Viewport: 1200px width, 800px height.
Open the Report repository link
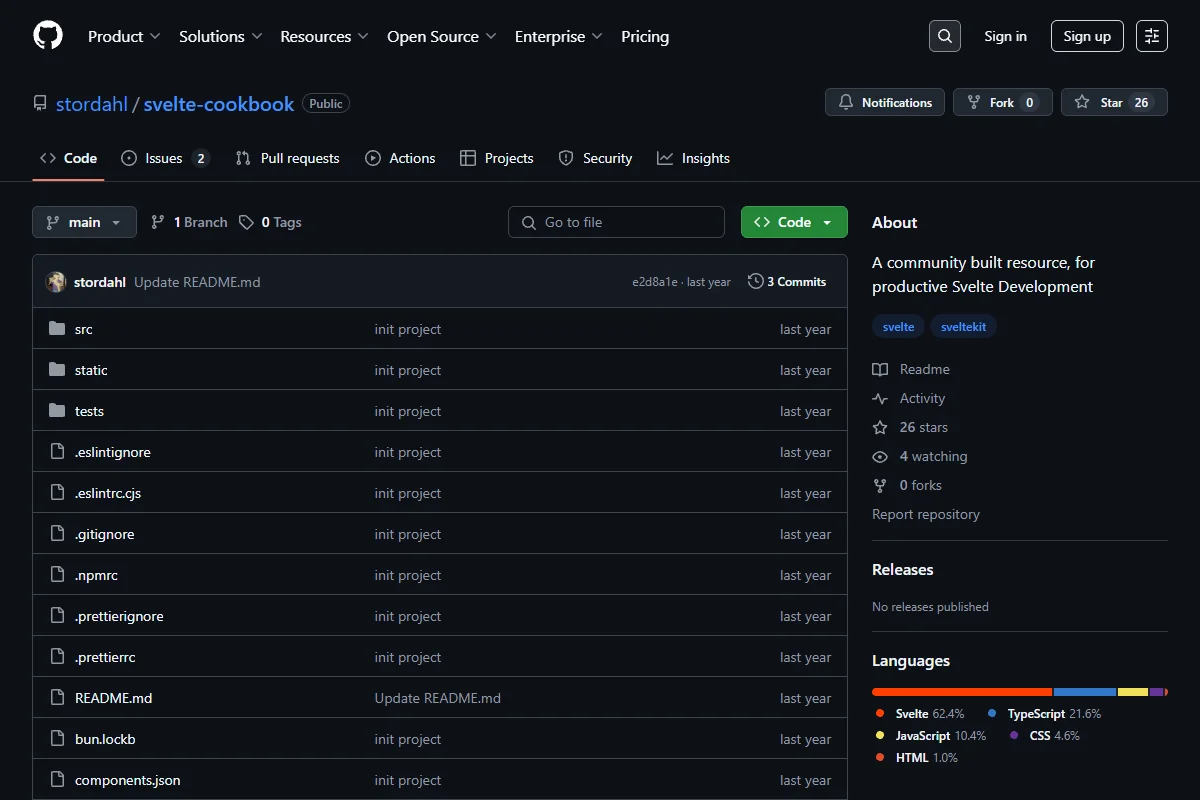point(926,514)
